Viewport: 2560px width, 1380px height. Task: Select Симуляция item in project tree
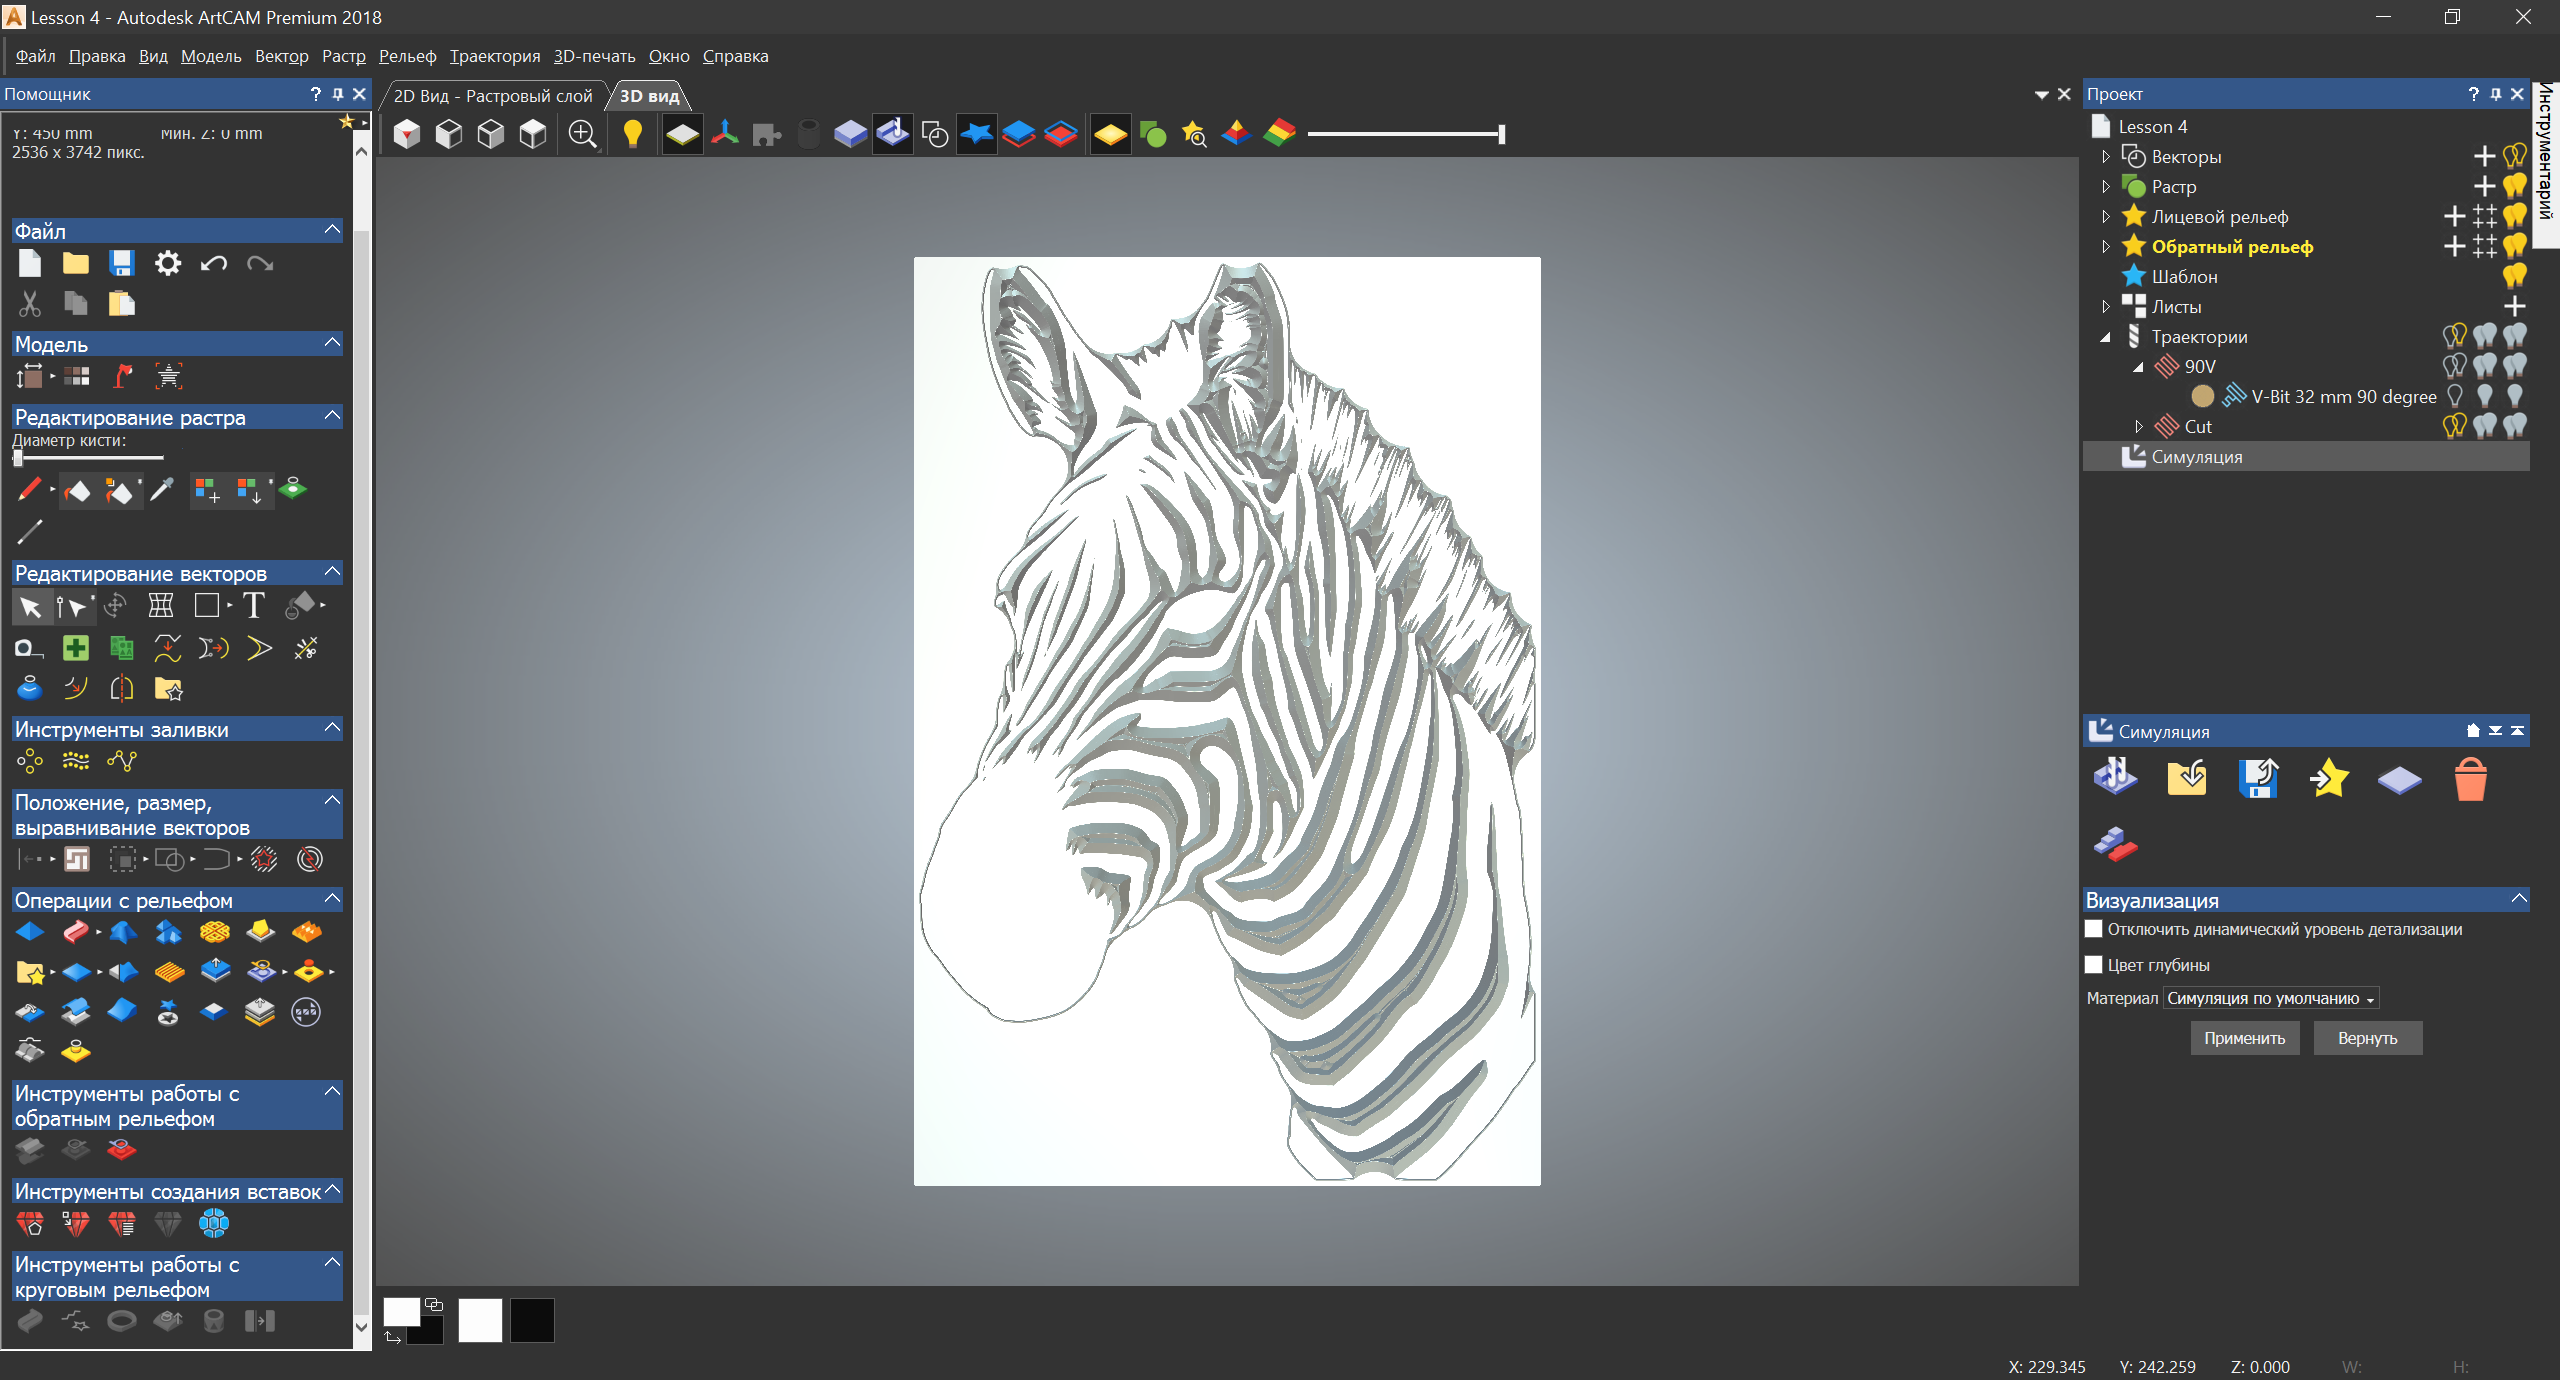pos(2196,457)
